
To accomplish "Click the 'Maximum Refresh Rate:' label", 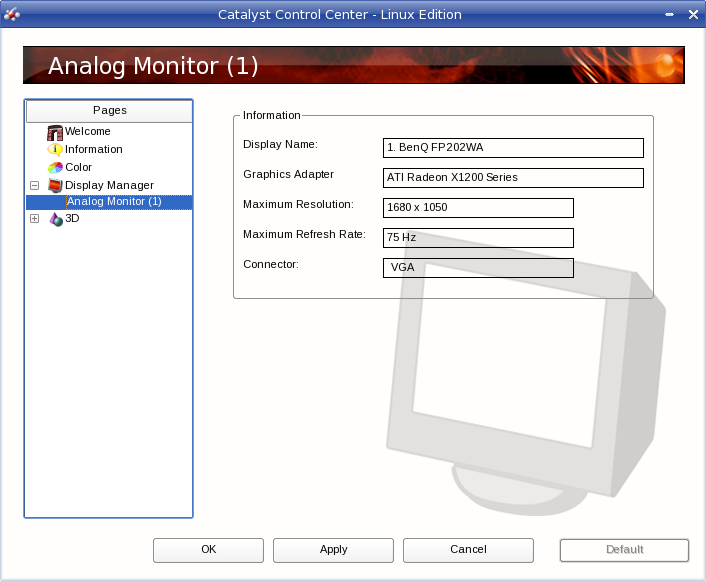I will click(x=304, y=235).
